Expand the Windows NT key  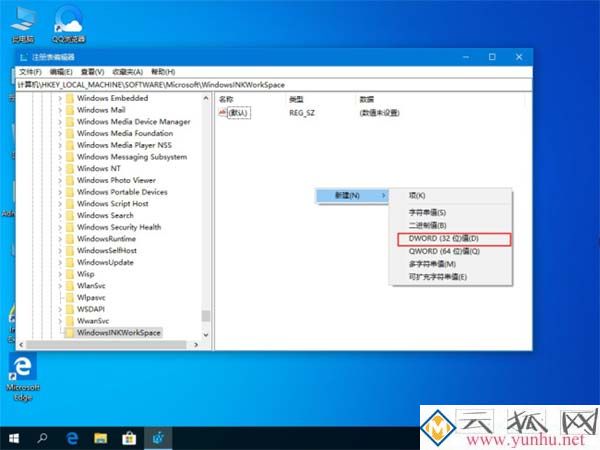[x=60, y=169]
